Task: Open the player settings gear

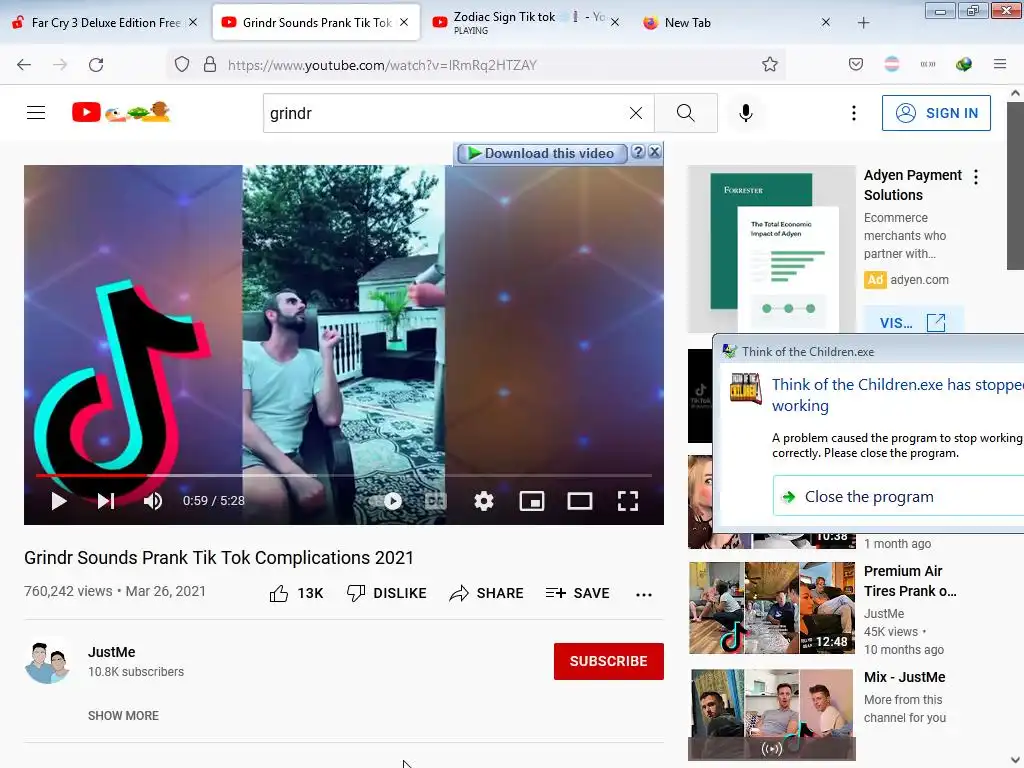Action: click(483, 501)
